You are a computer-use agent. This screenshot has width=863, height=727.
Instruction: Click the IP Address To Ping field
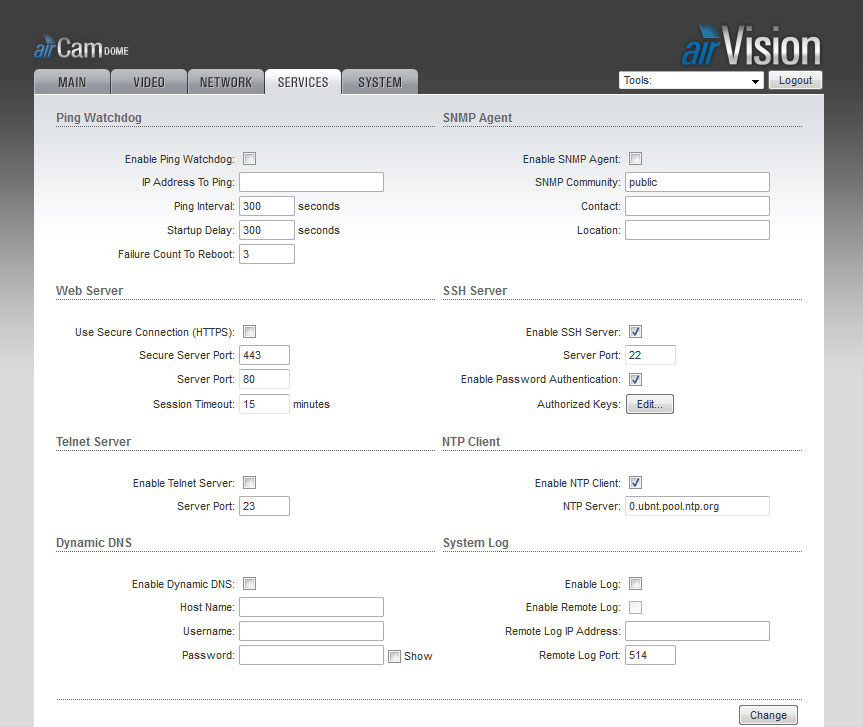[311, 181]
